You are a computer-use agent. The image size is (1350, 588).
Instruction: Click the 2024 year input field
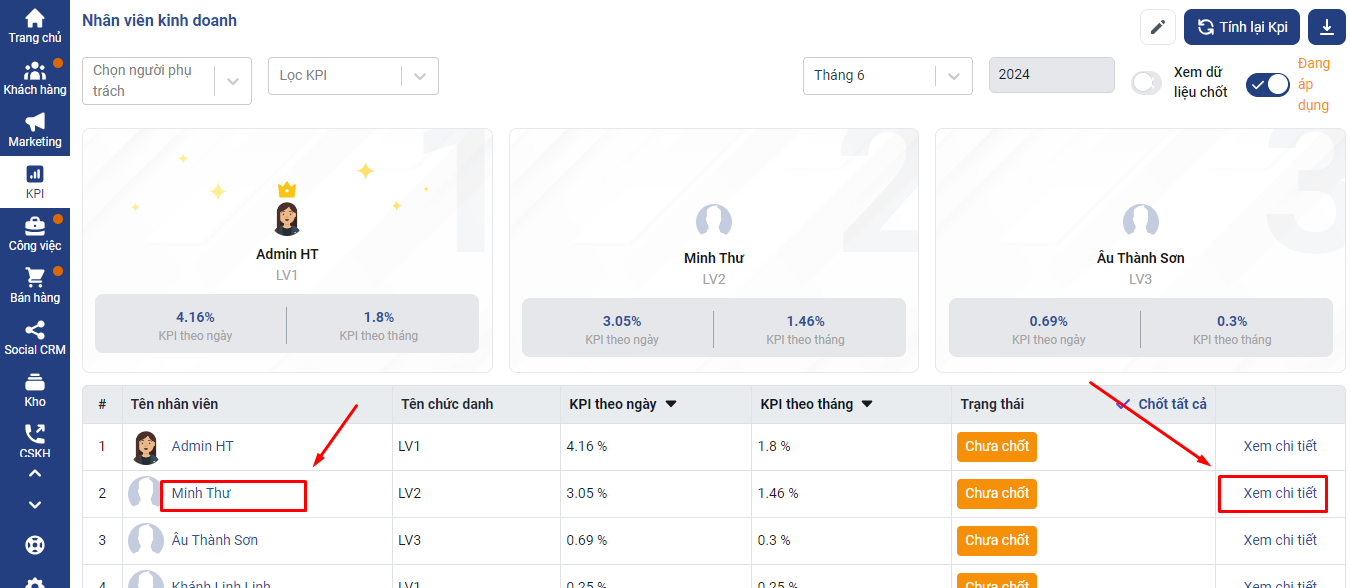(1050, 75)
